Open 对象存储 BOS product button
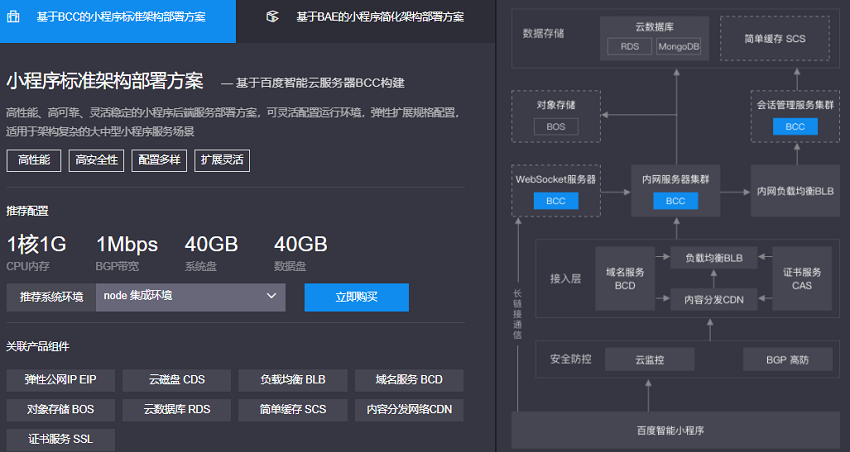 click(x=61, y=410)
